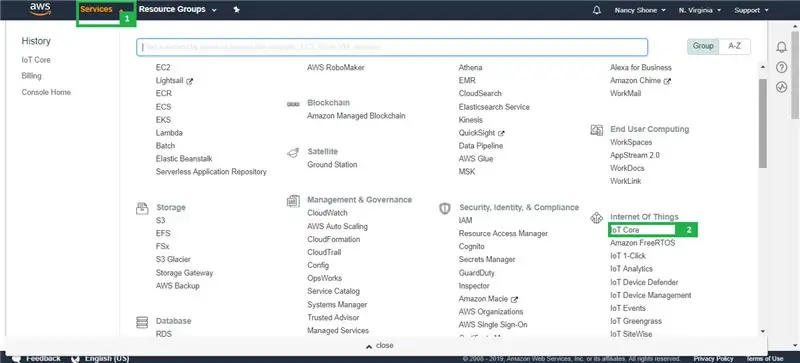
Task: Open Amazon FreeRTOS
Action: [642, 243]
